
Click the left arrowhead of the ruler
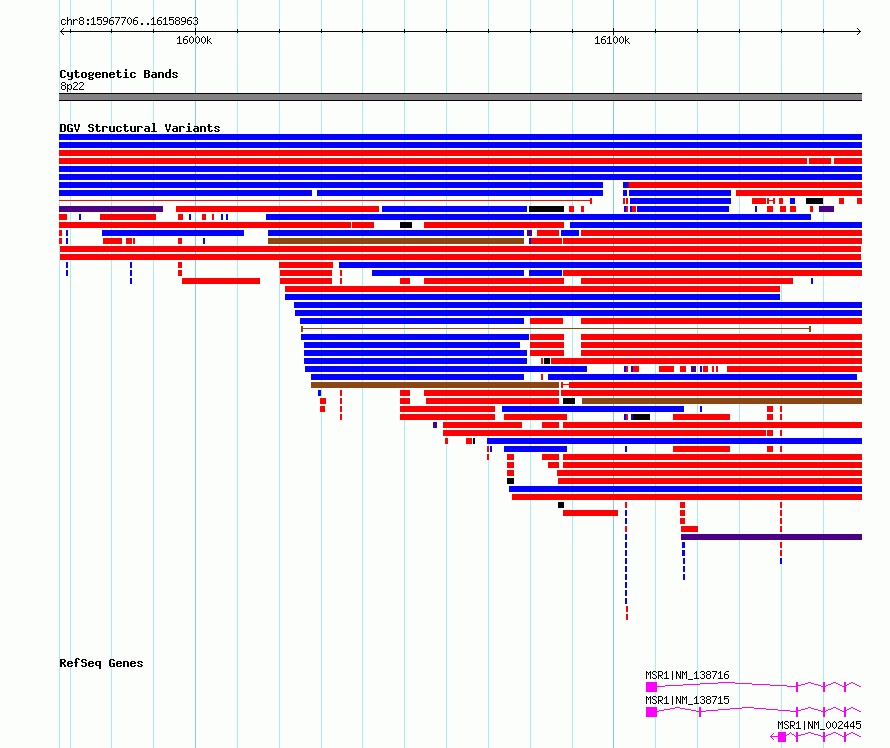(x=62, y=31)
